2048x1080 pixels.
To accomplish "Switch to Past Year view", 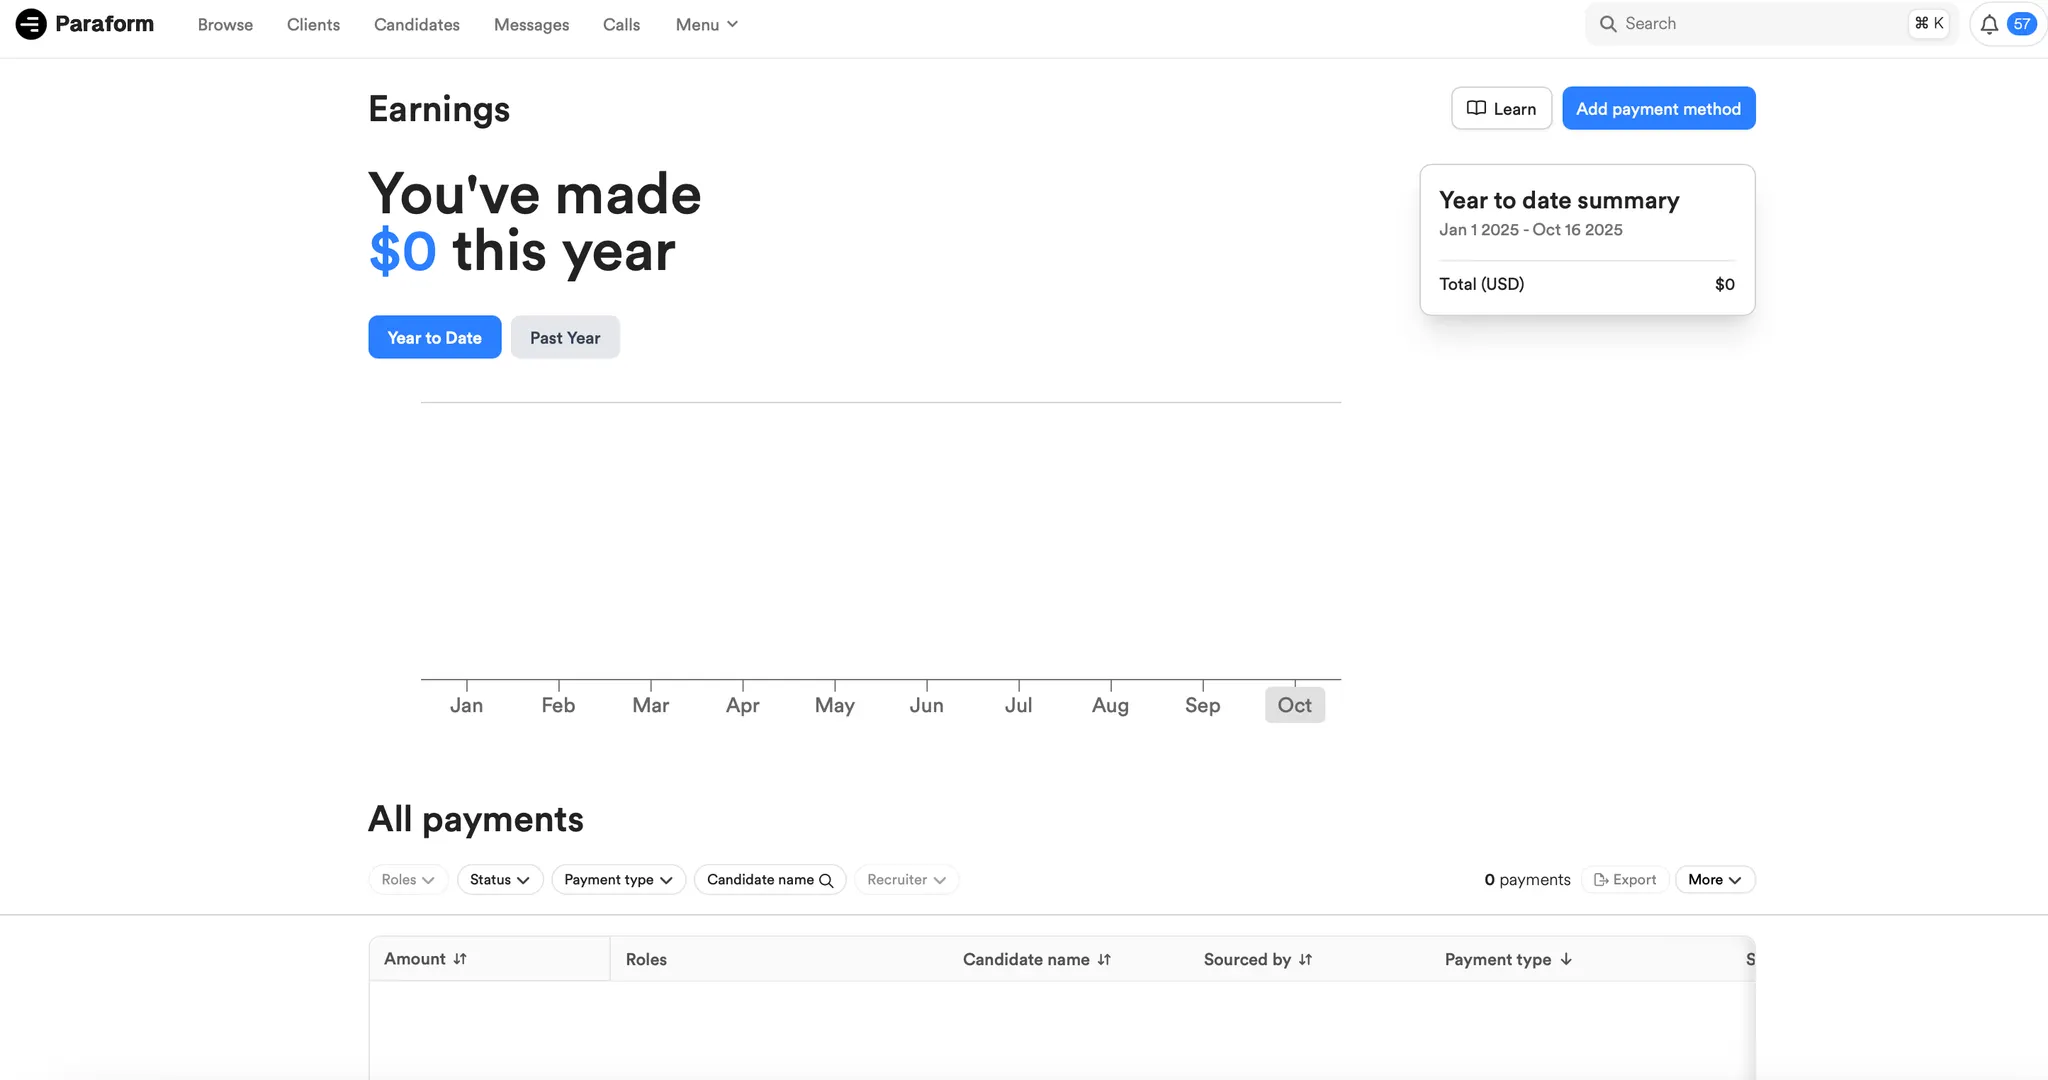I will (565, 338).
